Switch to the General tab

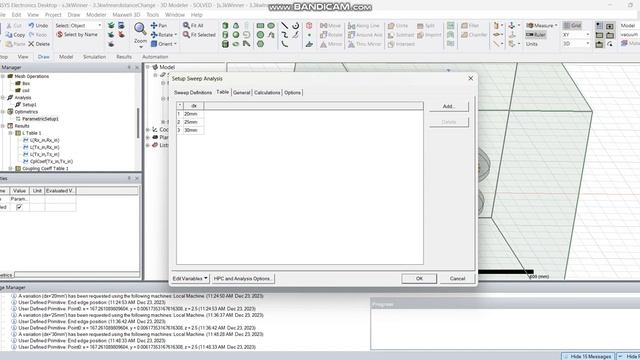241,93
